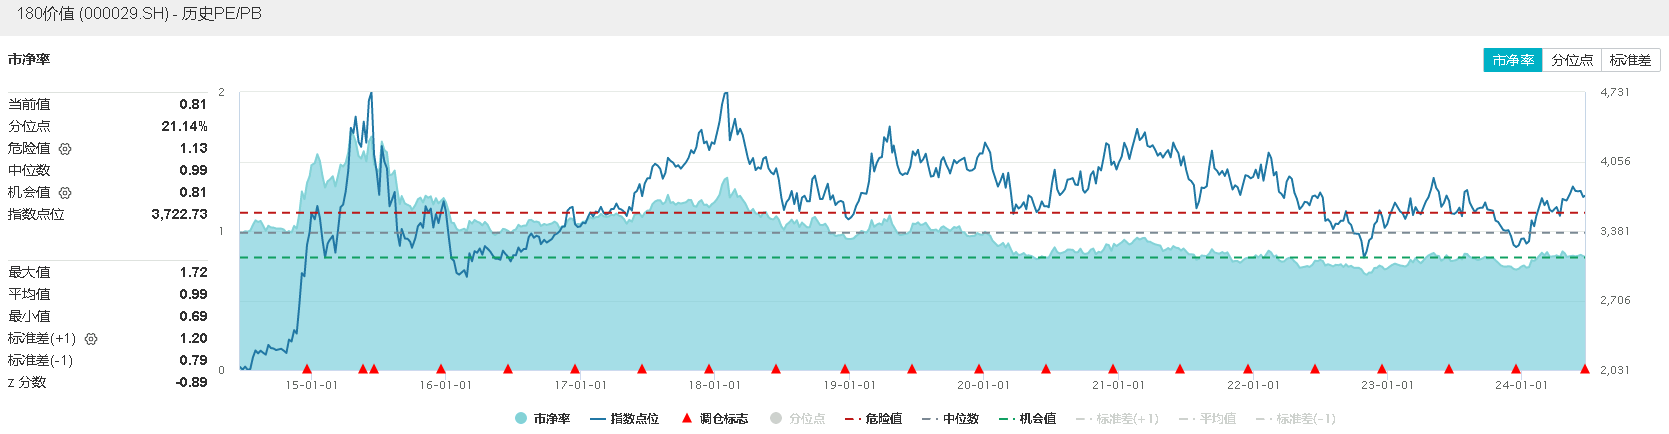Click the red dashed 危险值 legend marker
Viewport: 1669px width, 434px height.
point(852,419)
